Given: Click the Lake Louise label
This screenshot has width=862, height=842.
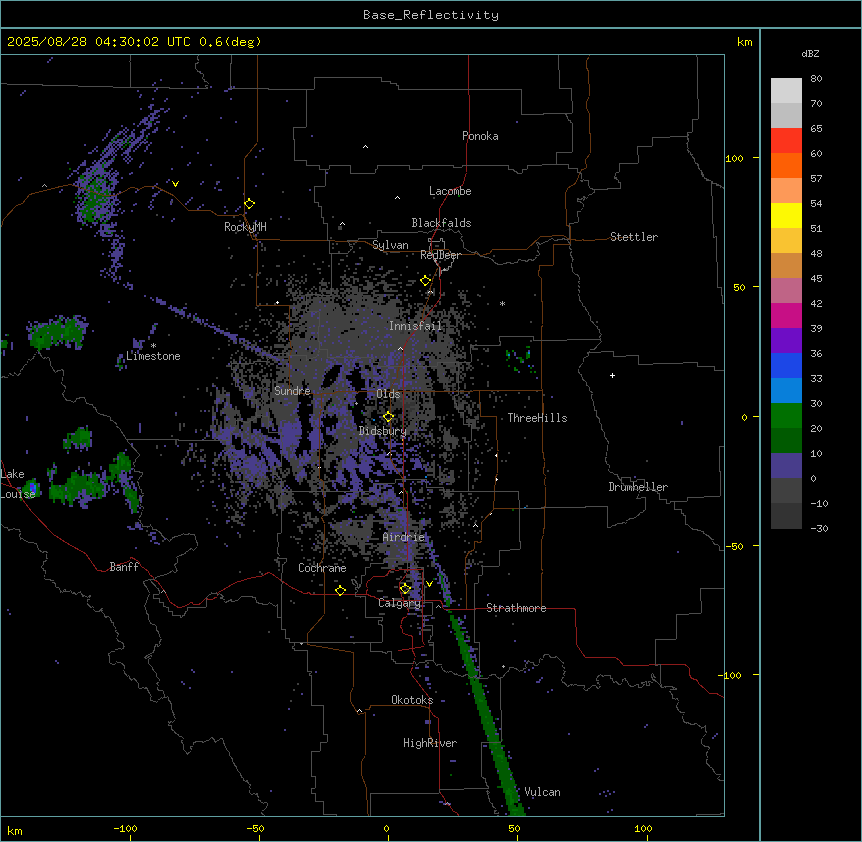Looking at the screenshot, I should (18, 484).
